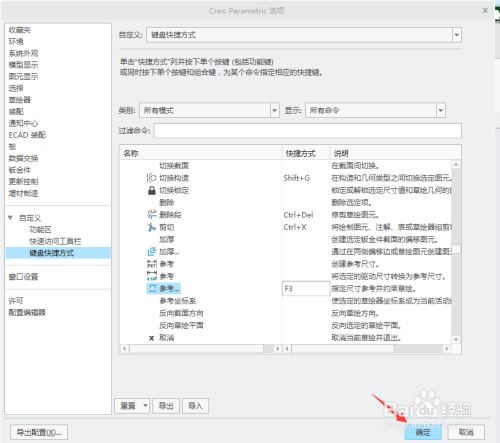Viewport: 500px width, 443px height.
Task: Select 增材制造 in the left panel
Action: (x=23, y=193)
